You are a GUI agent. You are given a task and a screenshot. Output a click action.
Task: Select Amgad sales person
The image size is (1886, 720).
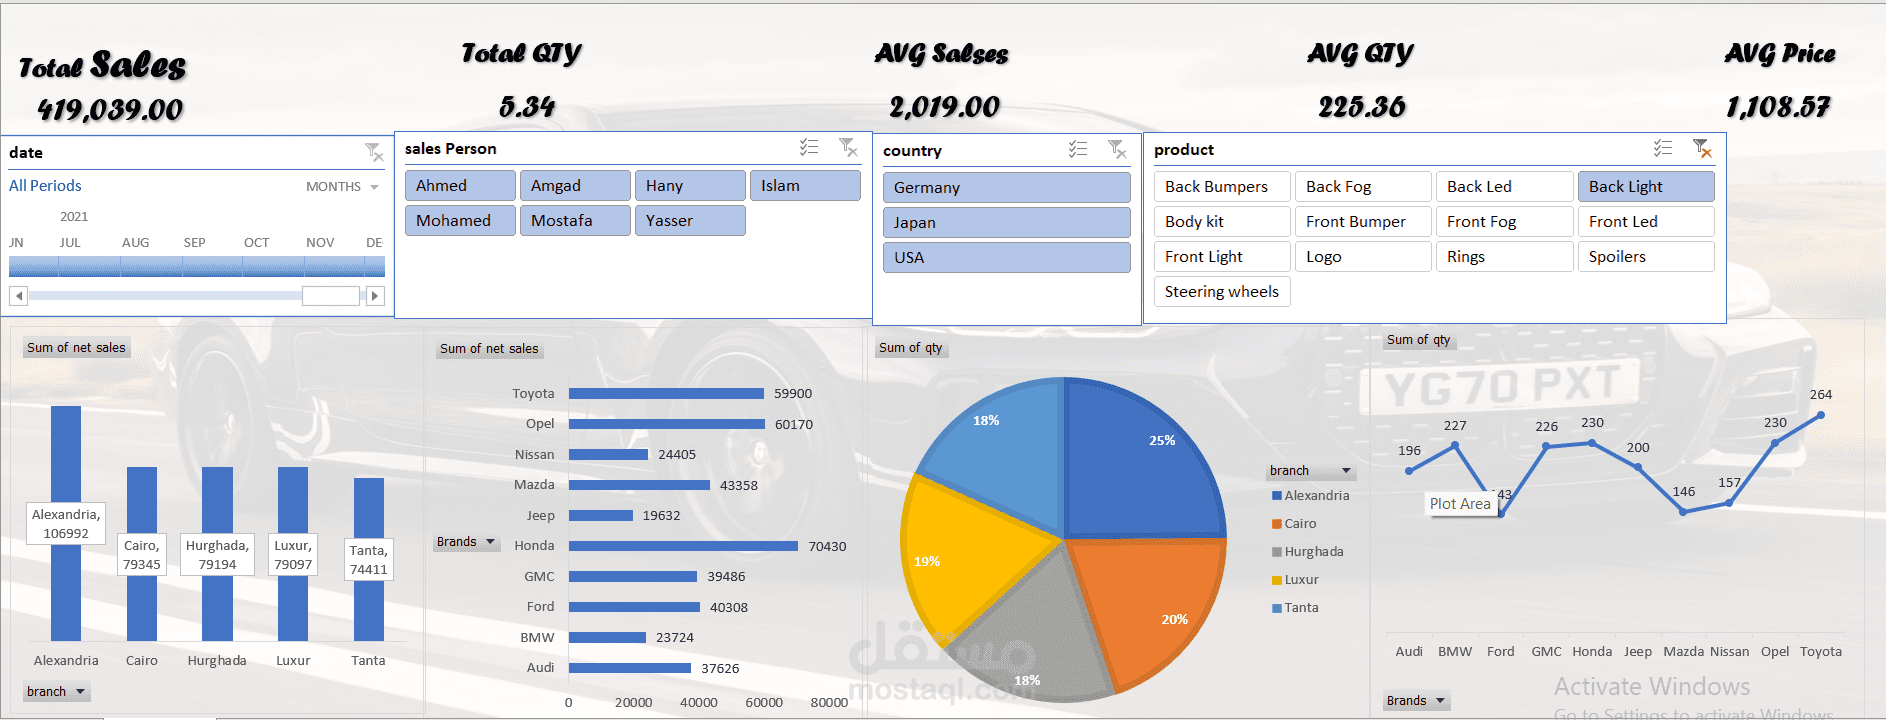coord(575,186)
